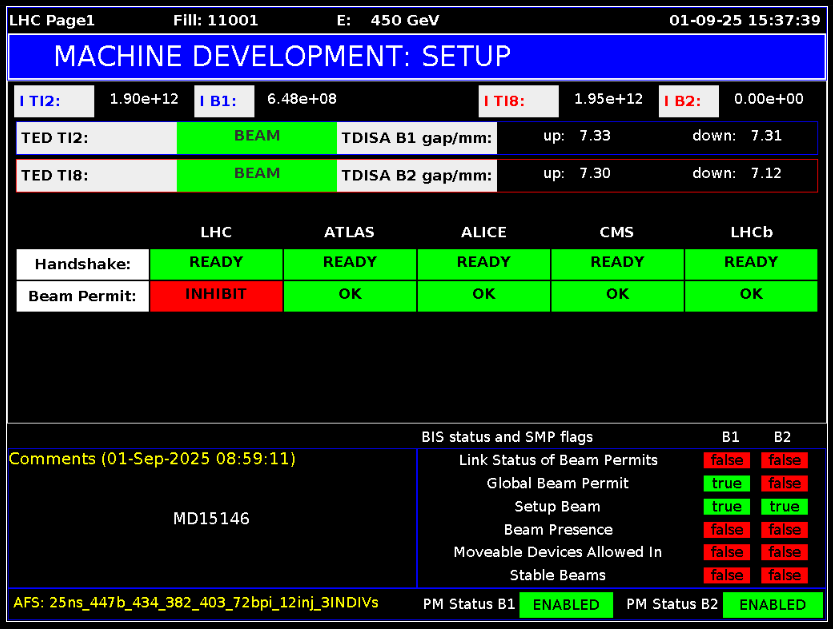Click the ALICE Beam Permit OK cell
833x629 pixels.
(483, 296)
